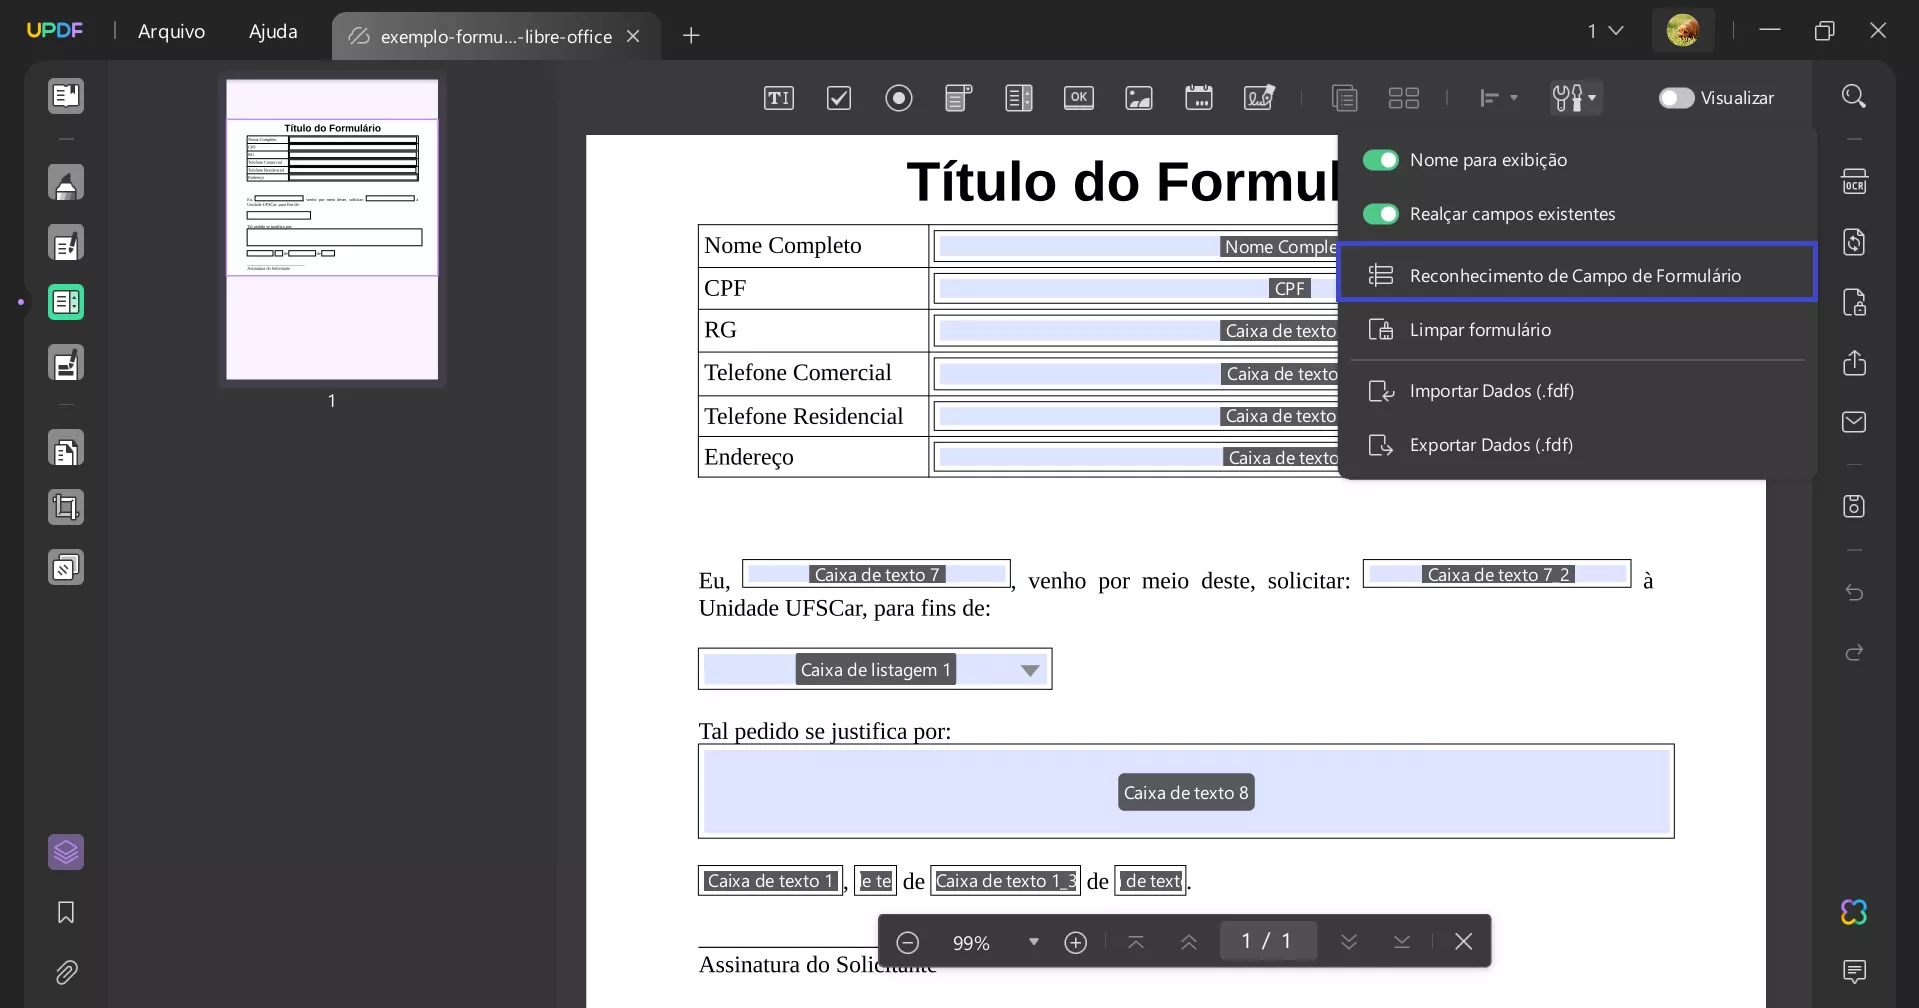
Task: Select the signature field tool
Action: click(x=1259, y=97)
